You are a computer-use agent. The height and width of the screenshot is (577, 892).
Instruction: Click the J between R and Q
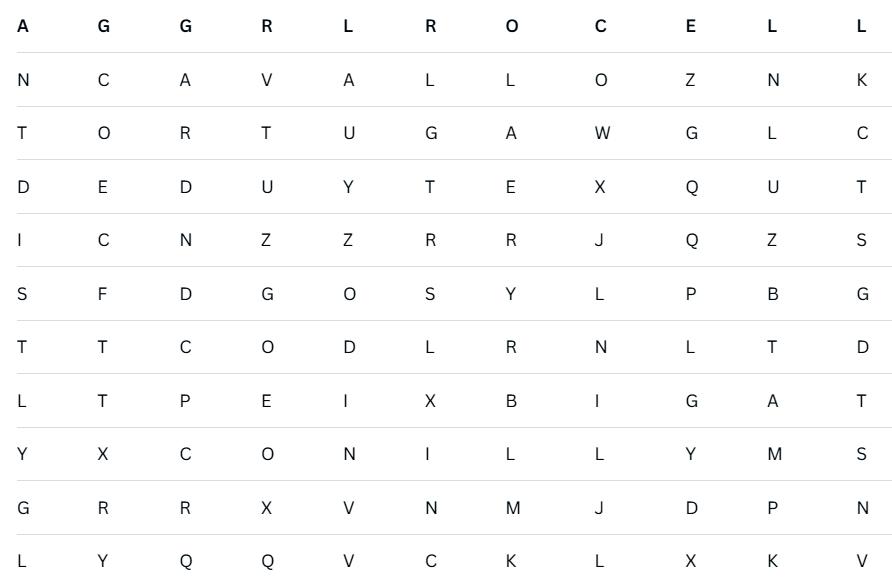[601, 241]
